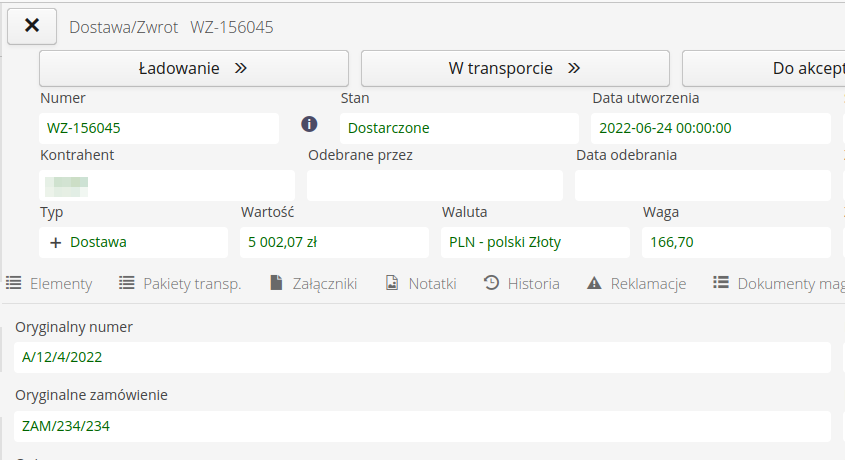This screenshot has width=845, height=460.
Task: Click the Wartość field 5 002,07 zł
Action: pos(335,242)
